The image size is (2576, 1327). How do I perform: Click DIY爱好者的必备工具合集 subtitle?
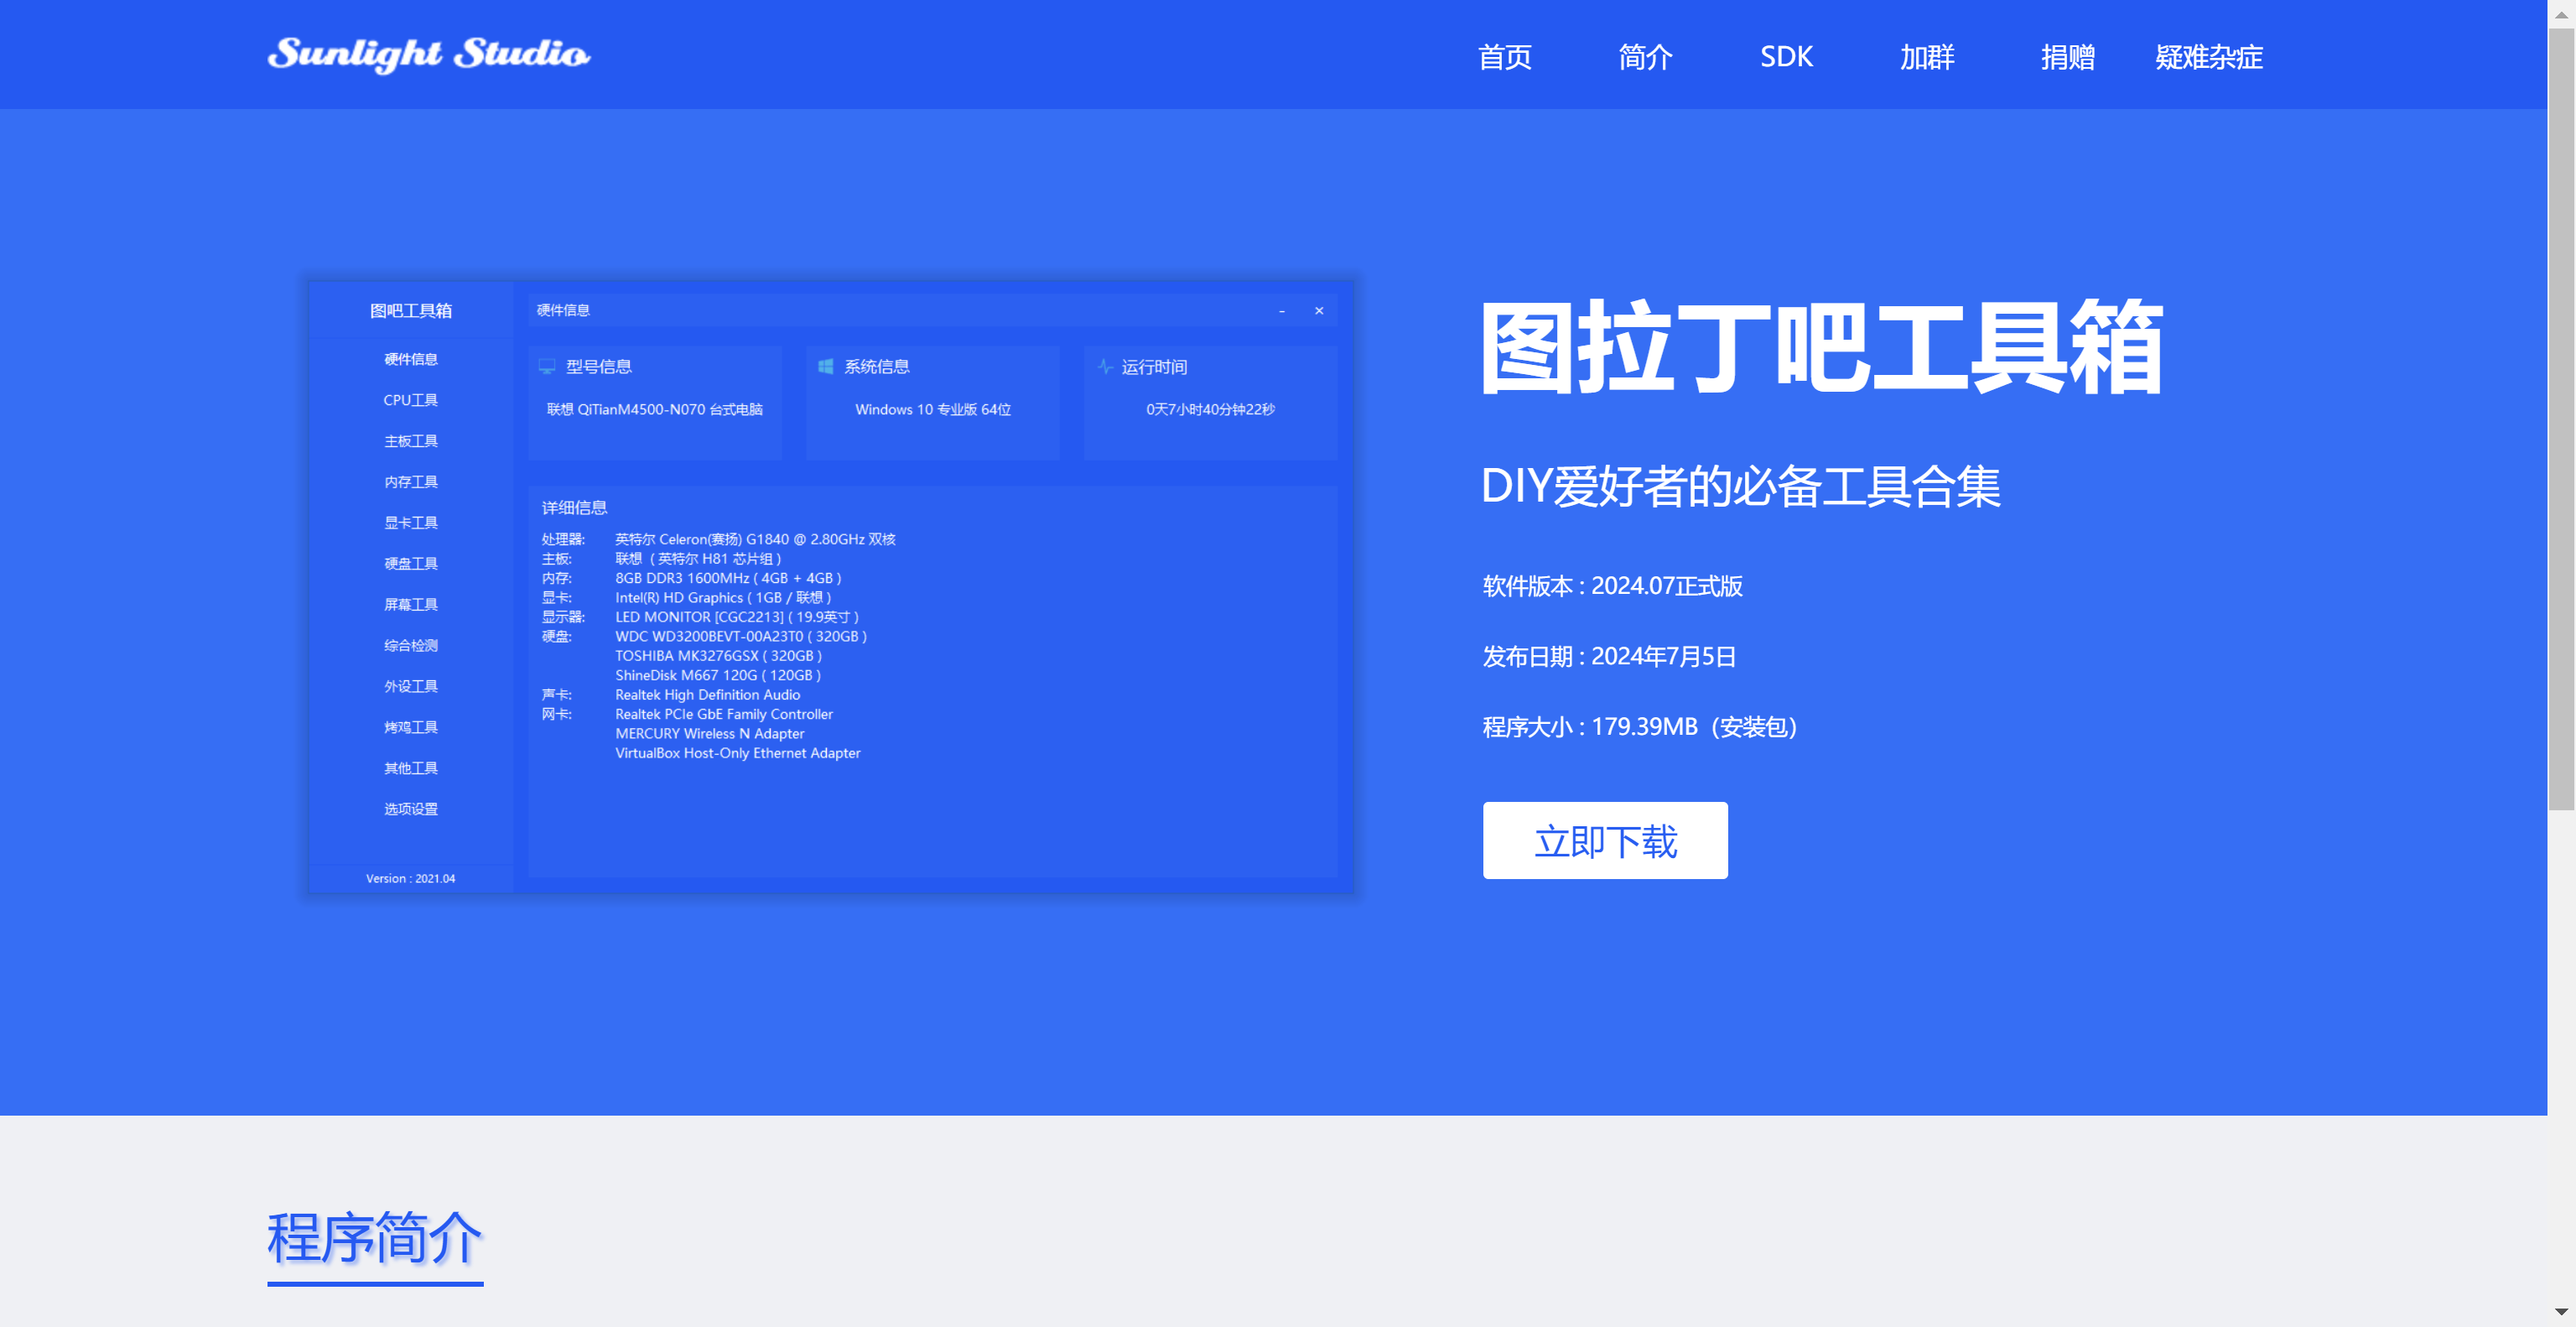pos(1740,486)
